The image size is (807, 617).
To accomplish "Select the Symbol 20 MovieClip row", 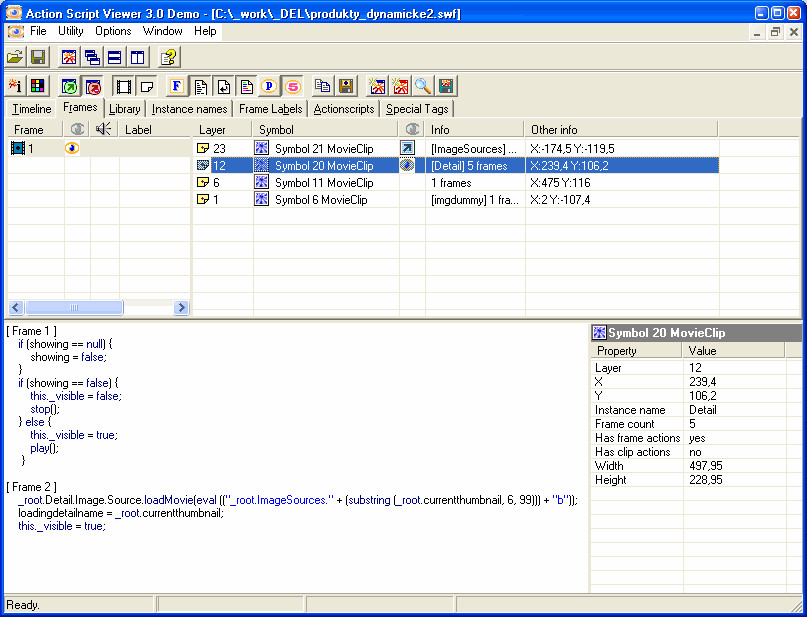I will [456, 166].
